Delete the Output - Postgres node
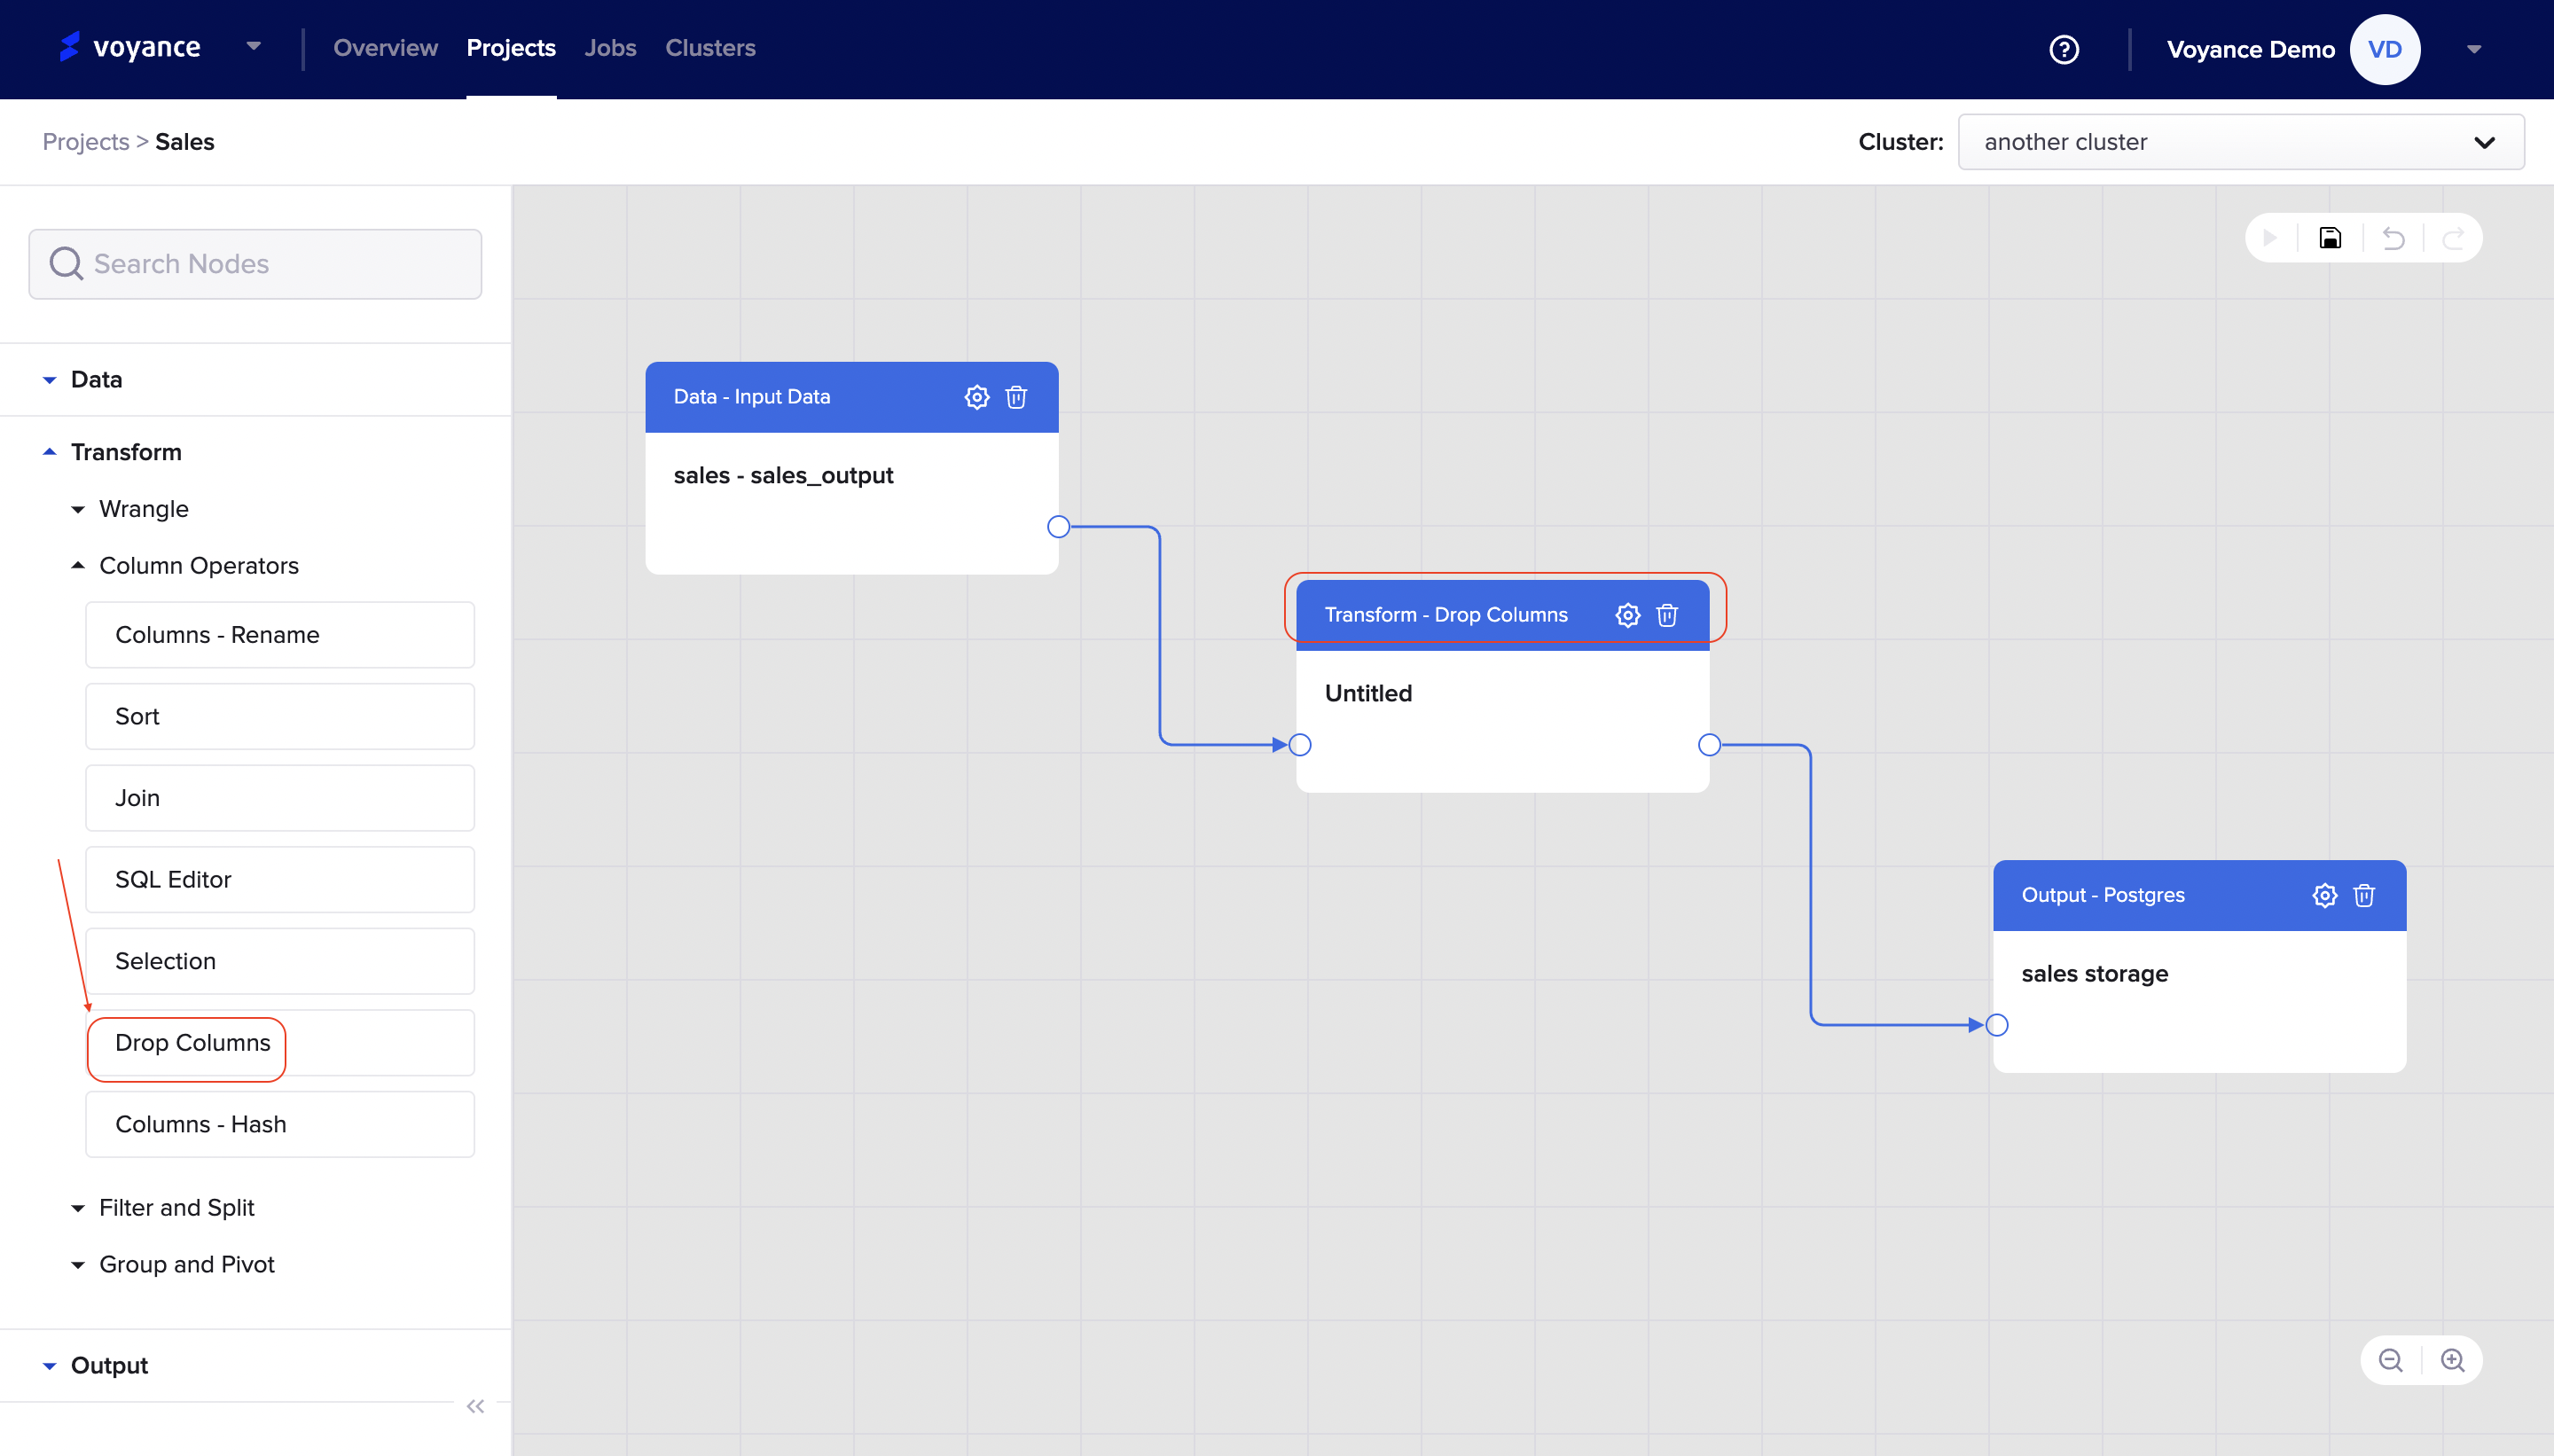The image size is (2554, 1456). 2364,895
